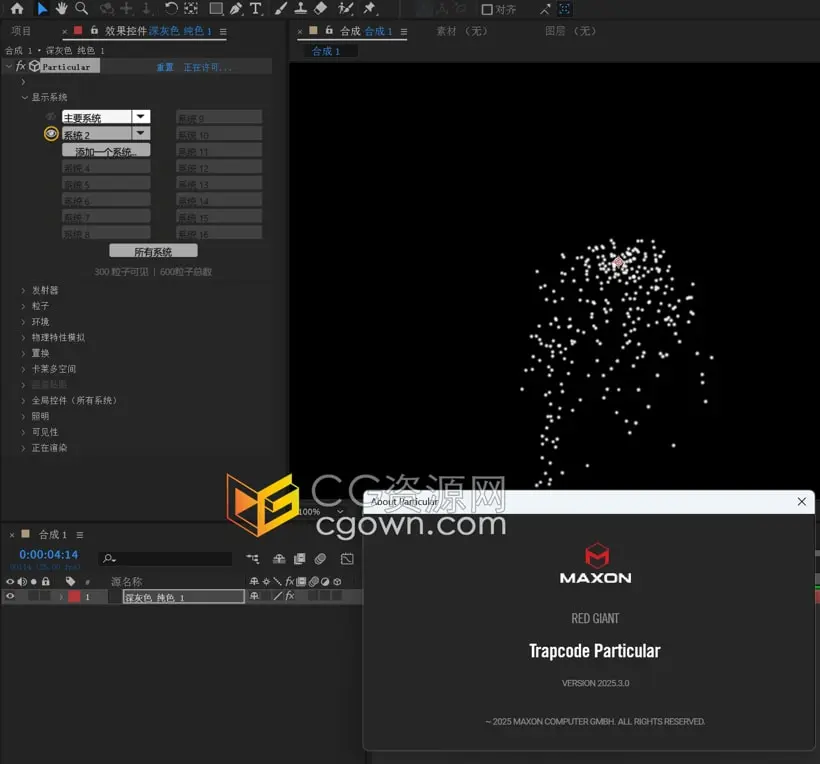Select the Rotation tool
The width and height of the screenshot is (820, 764).
(x=171, y=8)
